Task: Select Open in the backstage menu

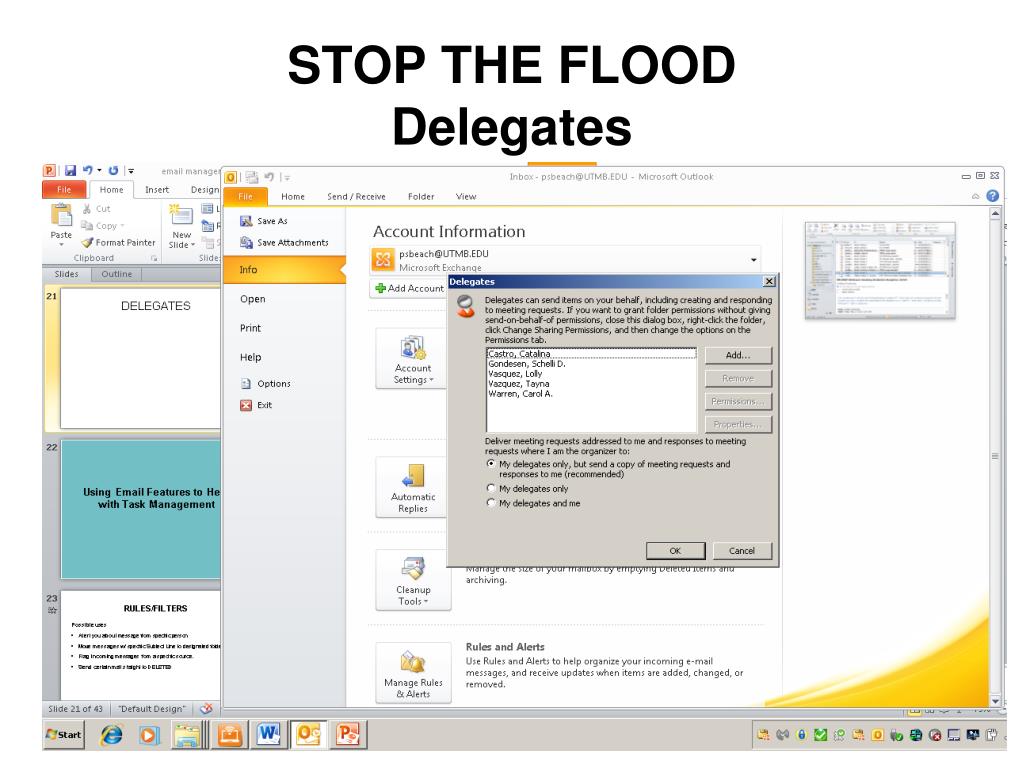Action: click(x=253, y=299)
